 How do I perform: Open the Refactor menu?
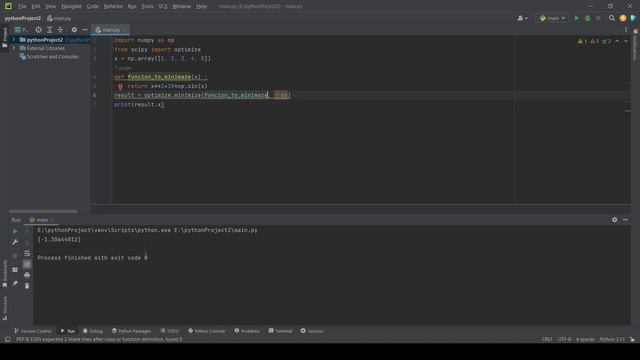[113, 6]
